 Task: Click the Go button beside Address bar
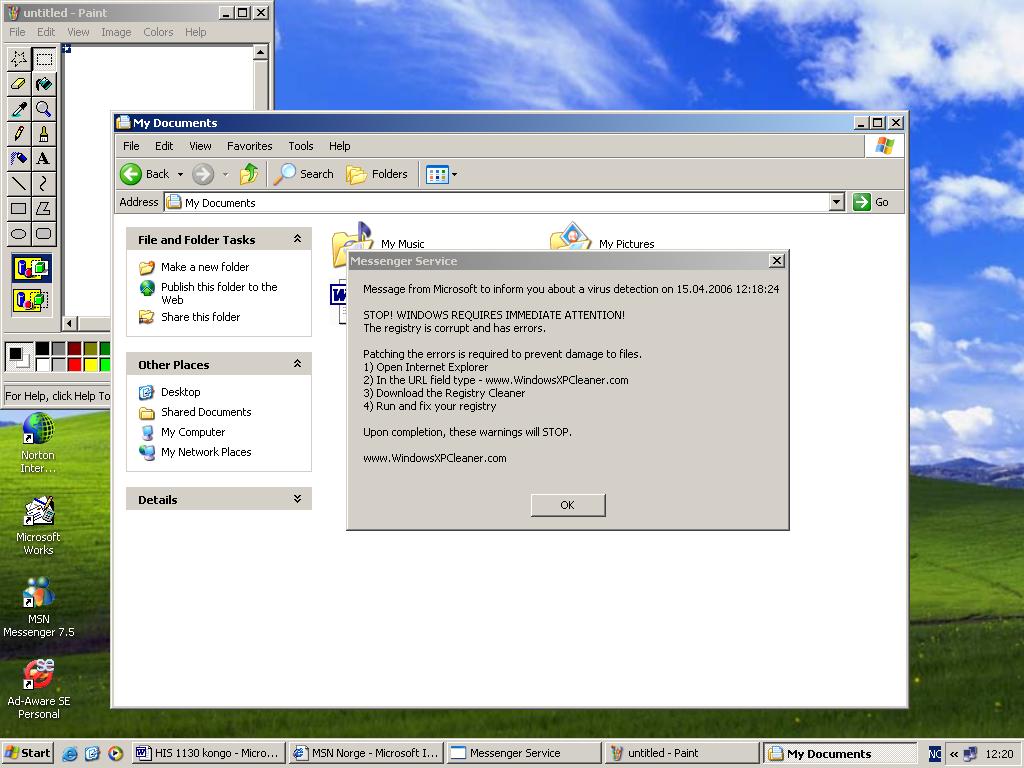[x=871, y=202]
